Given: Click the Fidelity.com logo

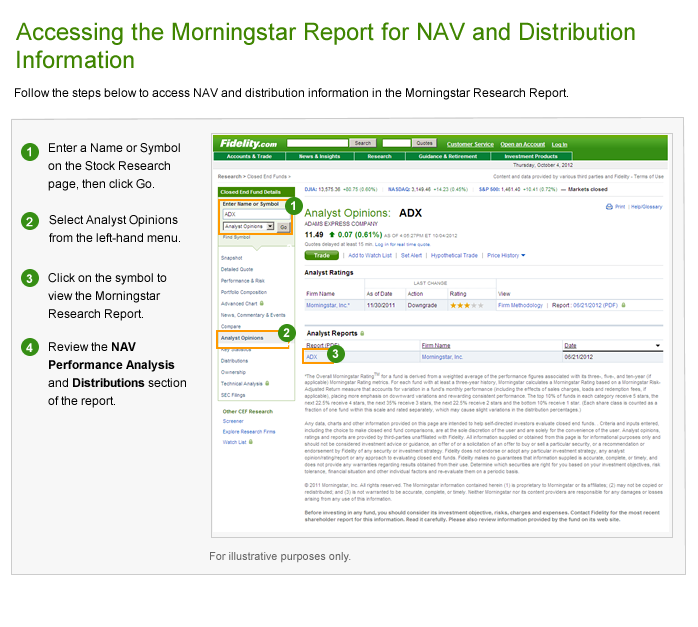Looking at the screenshot, I should coord(251,143).
